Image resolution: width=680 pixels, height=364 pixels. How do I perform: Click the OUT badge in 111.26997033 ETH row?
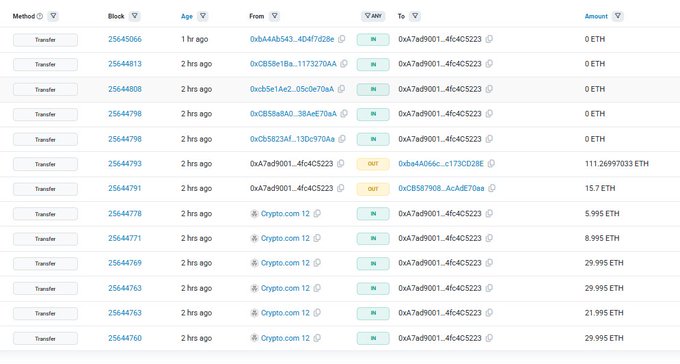[373, 164]
